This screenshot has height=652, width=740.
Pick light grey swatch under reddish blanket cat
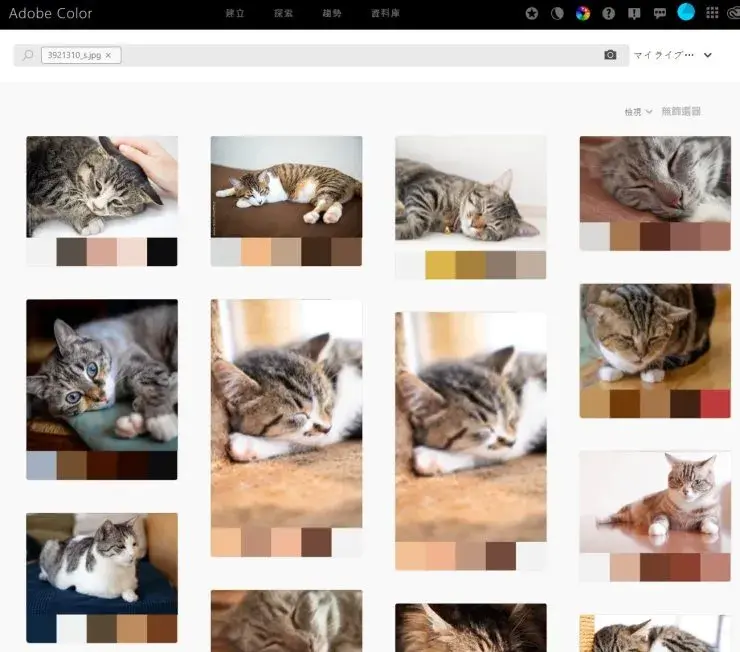[x=595, y=236]
